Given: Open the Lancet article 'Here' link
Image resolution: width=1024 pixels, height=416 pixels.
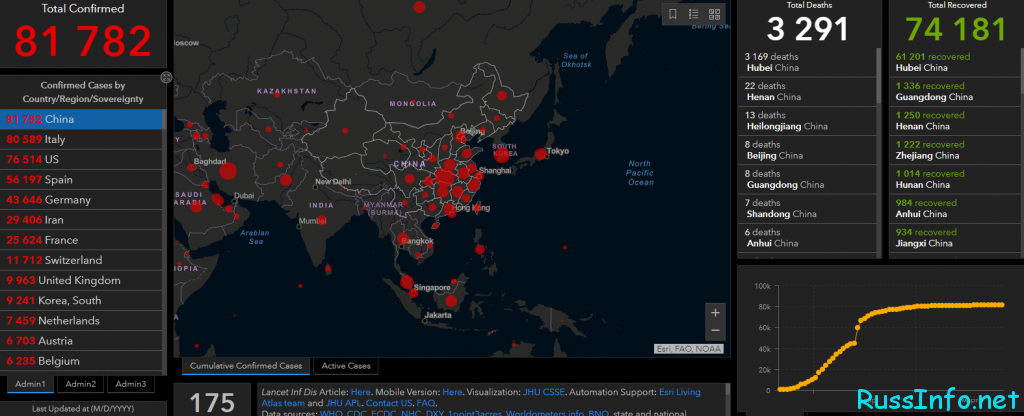Looking at the screenshot, I should click(360, 392).
